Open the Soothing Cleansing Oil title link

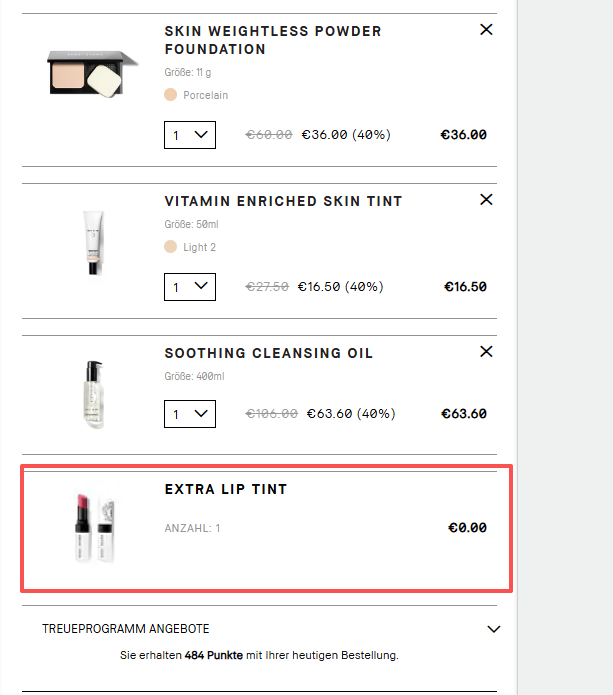269,353
